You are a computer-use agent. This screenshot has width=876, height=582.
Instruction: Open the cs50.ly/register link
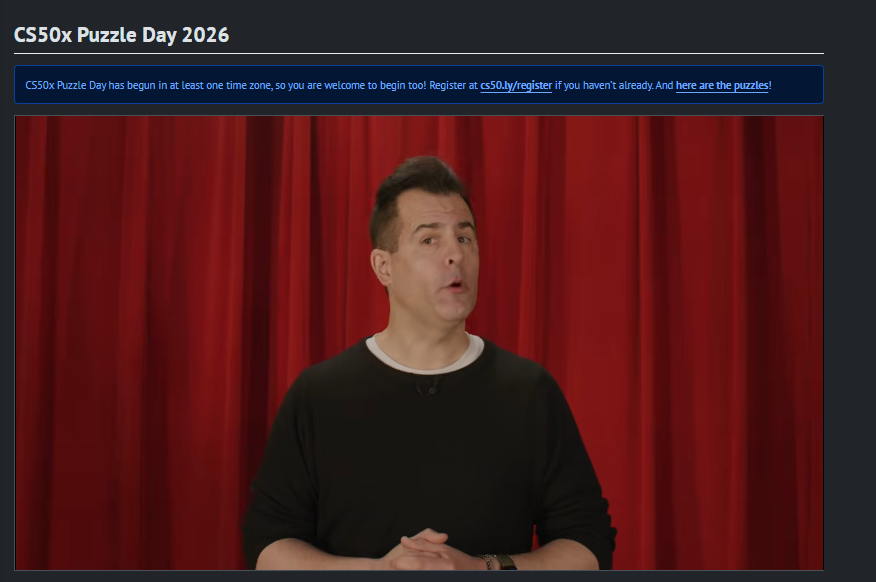pos(516,85)
